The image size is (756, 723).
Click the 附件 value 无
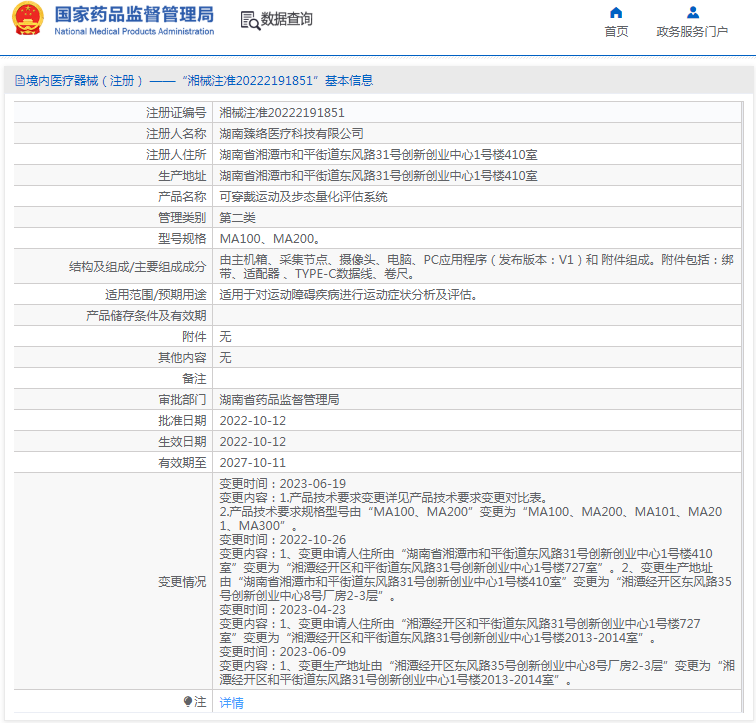click(x=225, y=336)
